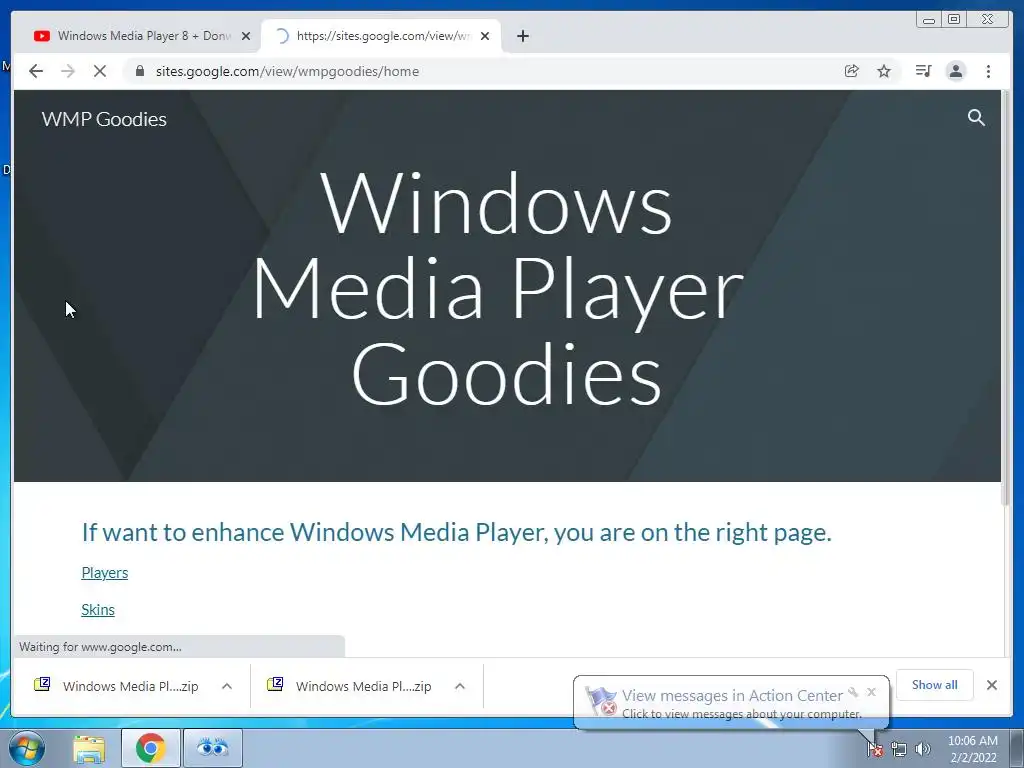The height and width of the screenshot is (768, 1024).
Task: Click Show all downloads button
Action: coord(935,684)
